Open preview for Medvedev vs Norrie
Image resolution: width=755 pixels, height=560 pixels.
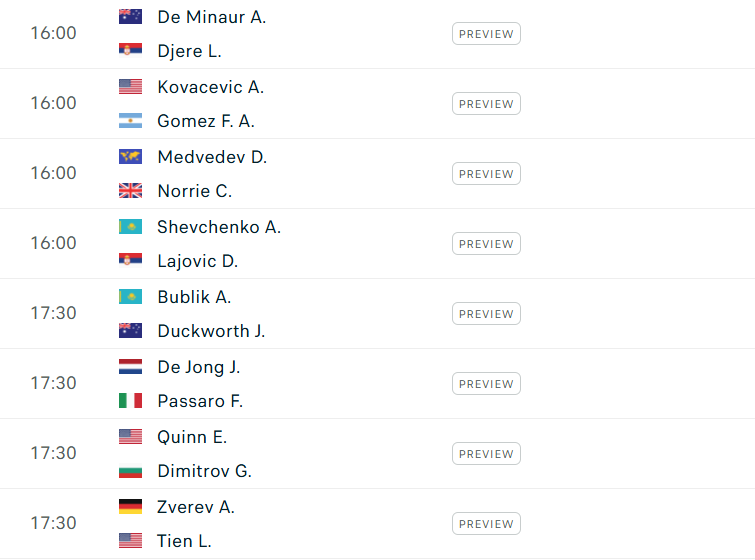(486, 174)
